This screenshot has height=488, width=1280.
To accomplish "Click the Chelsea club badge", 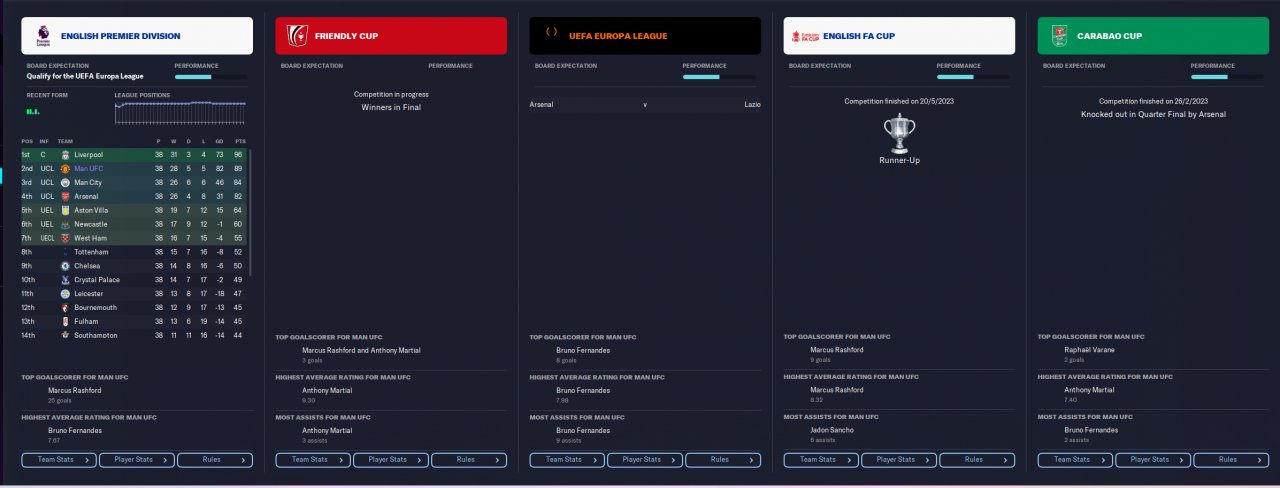I will 65,266.
